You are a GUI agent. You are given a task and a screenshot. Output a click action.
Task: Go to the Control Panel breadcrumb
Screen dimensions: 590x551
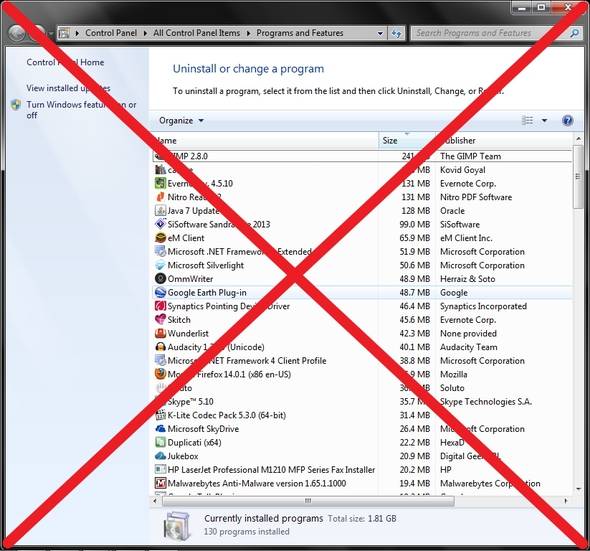111,33
